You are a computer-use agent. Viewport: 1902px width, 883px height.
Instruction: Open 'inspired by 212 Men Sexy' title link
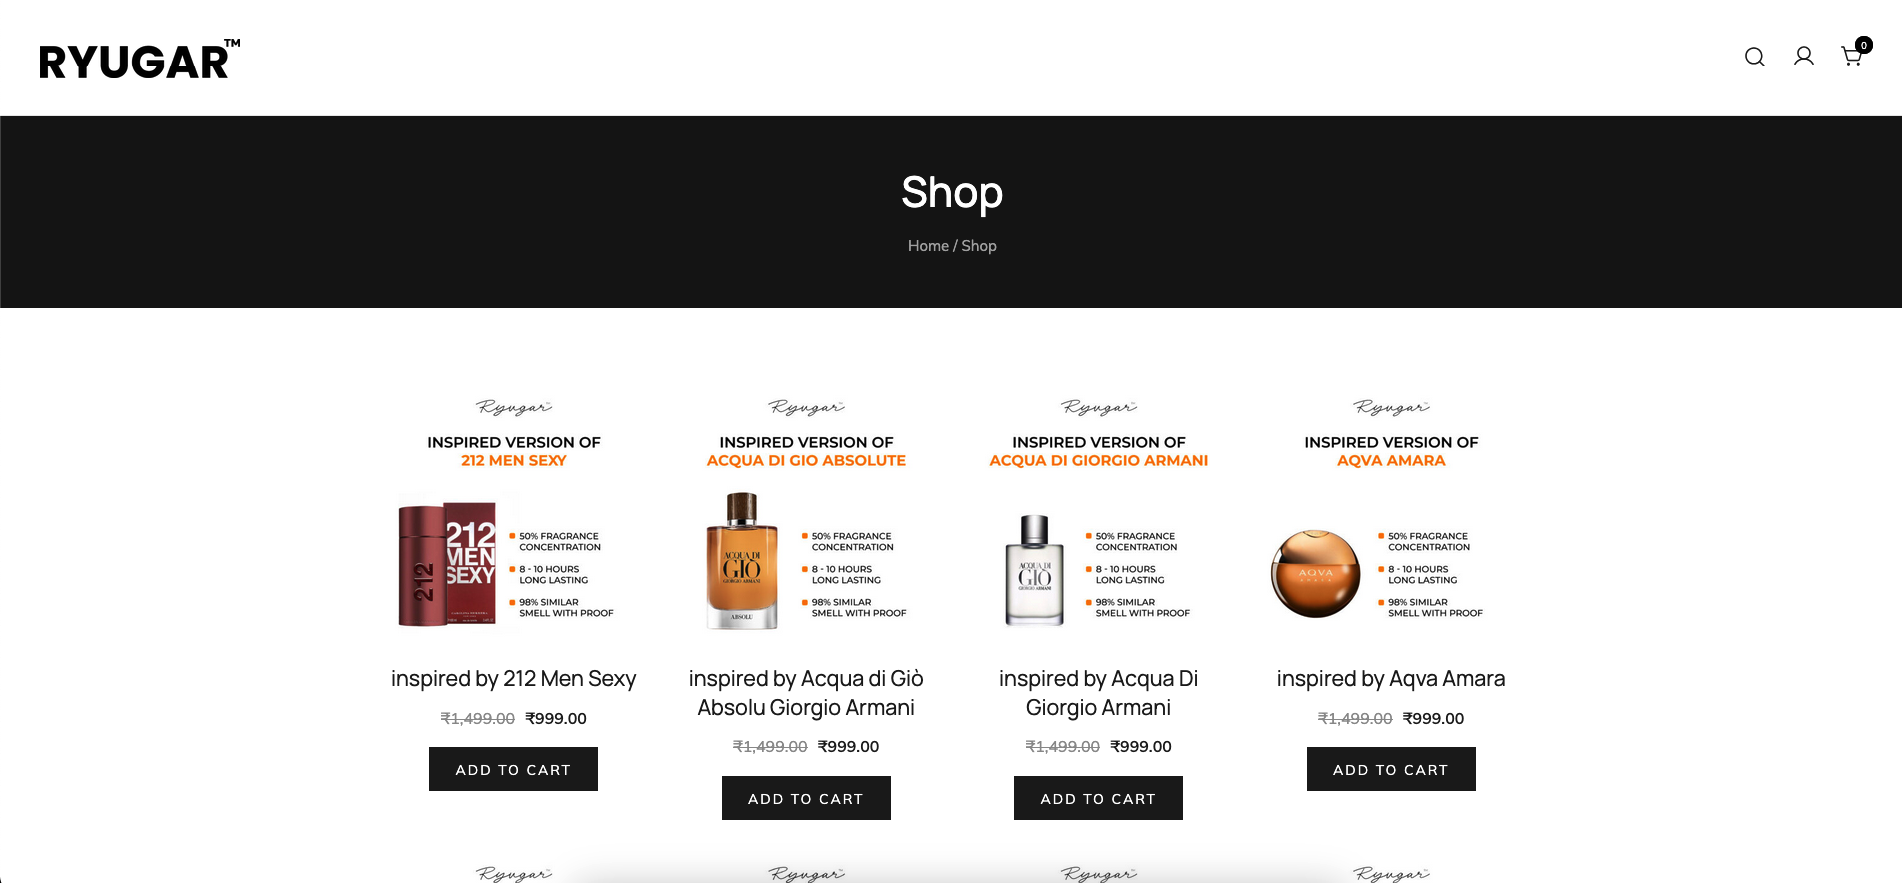(513, 679)
